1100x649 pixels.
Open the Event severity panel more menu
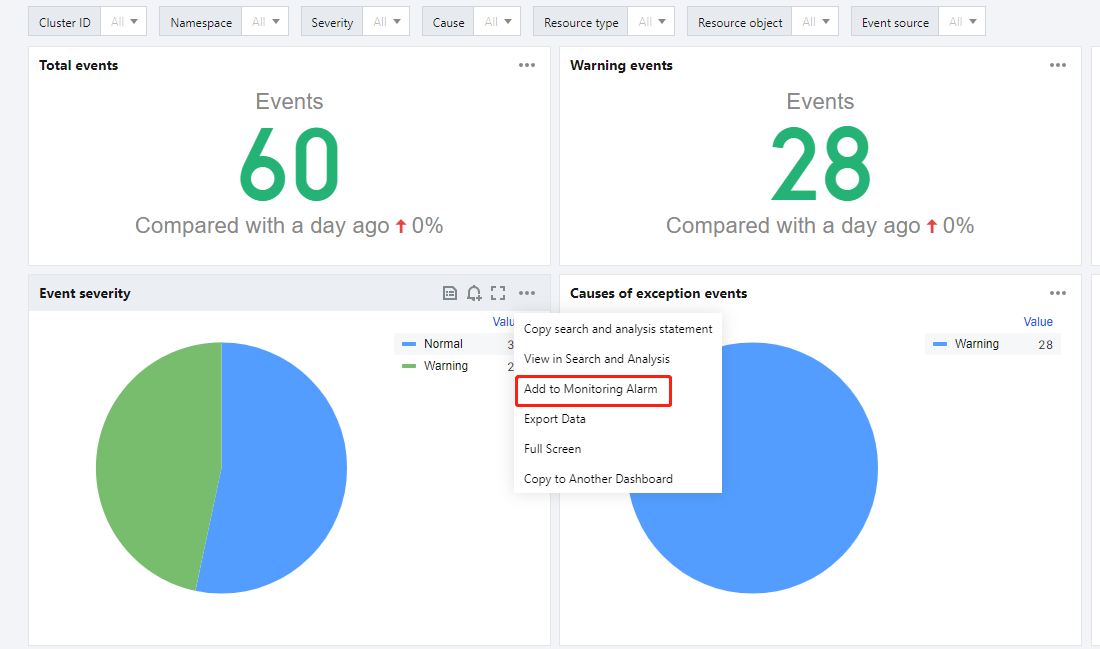pos(527,293)
